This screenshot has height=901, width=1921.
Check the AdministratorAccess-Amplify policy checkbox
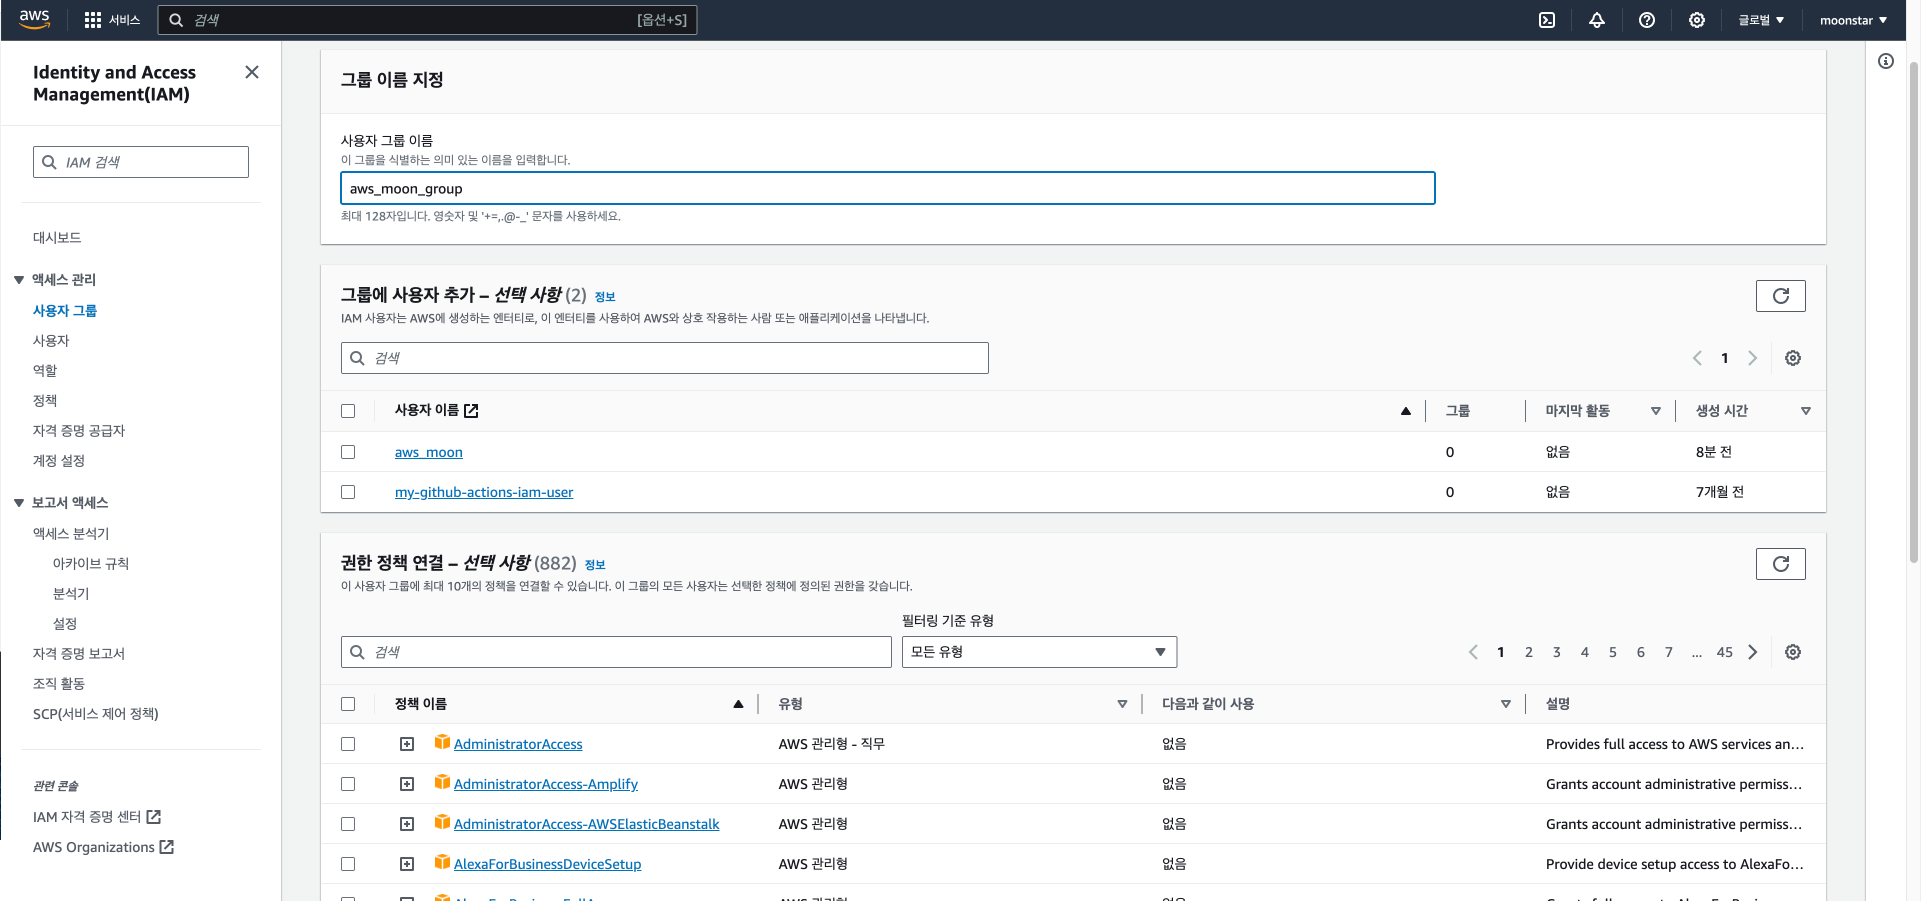click(348, 784)
